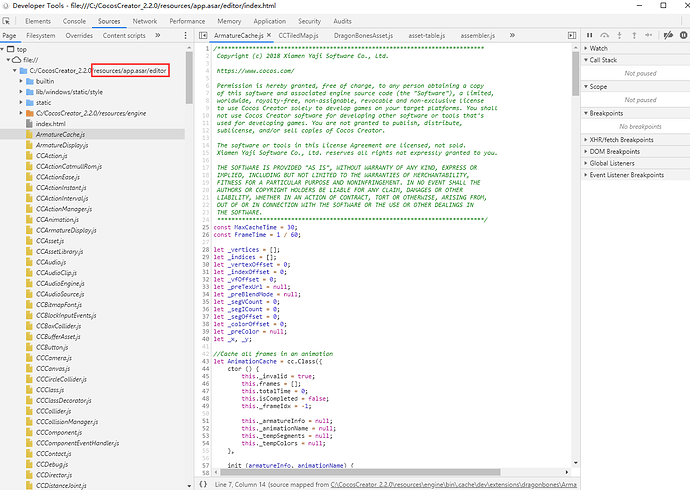The width and height of the screenshot is (690, 490).
Task: Close the ArmatureCache.js editor tab
Action: 271,35
